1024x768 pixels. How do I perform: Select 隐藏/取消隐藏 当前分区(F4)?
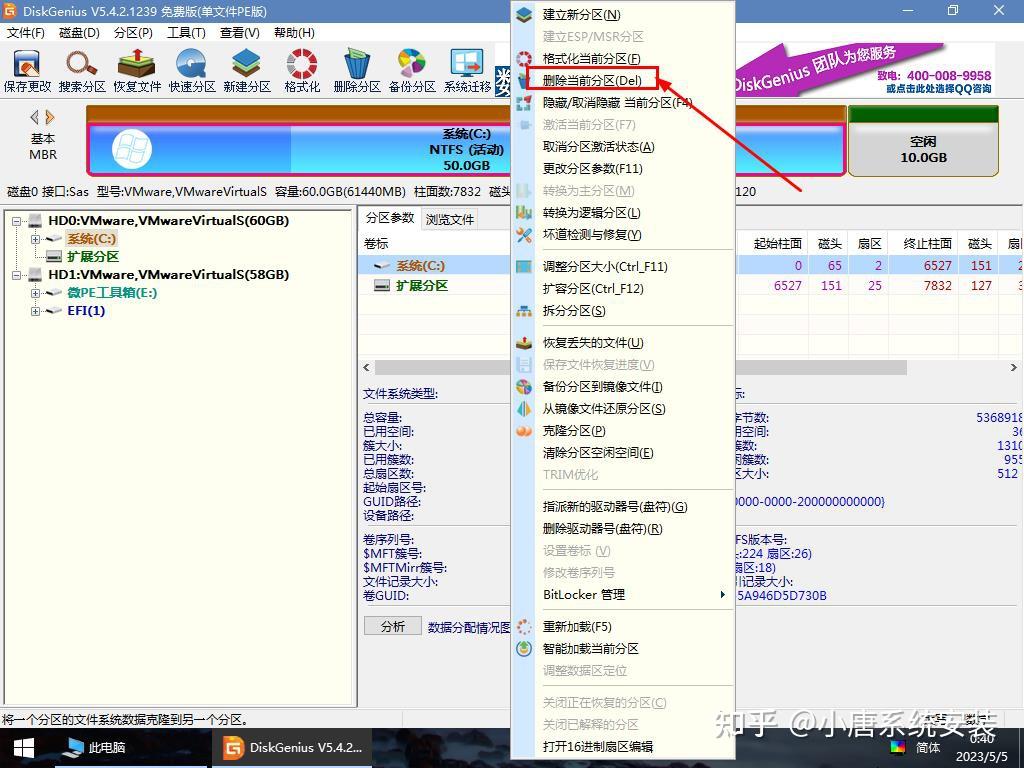[617, 103]
